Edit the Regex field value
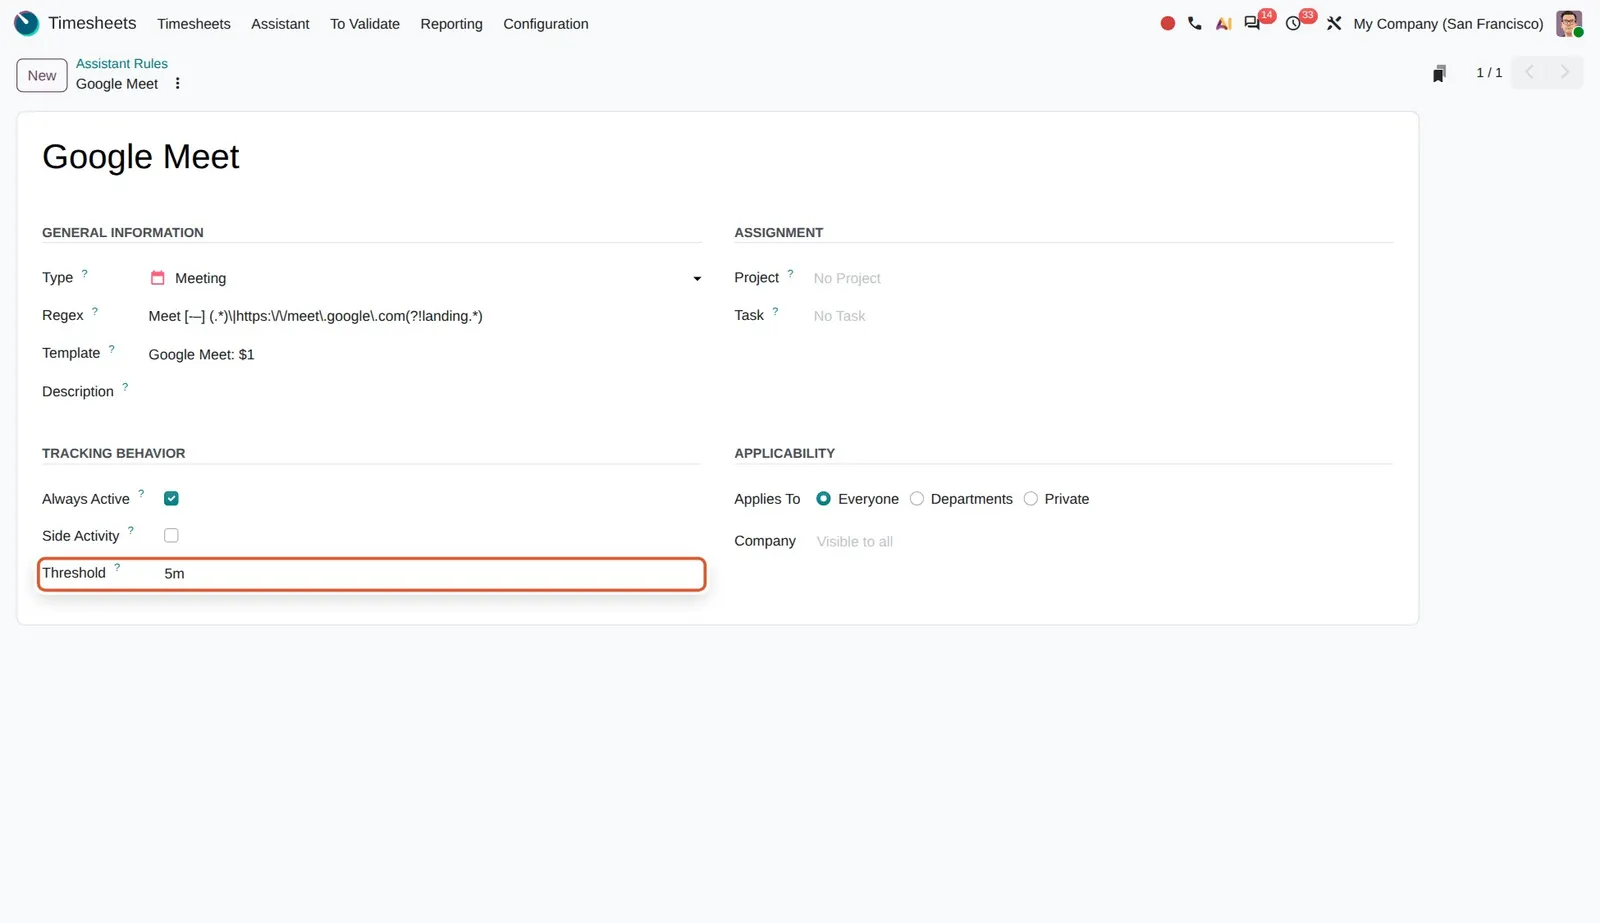This screenshot has height=923, width=1600. (x=424, y=316)
